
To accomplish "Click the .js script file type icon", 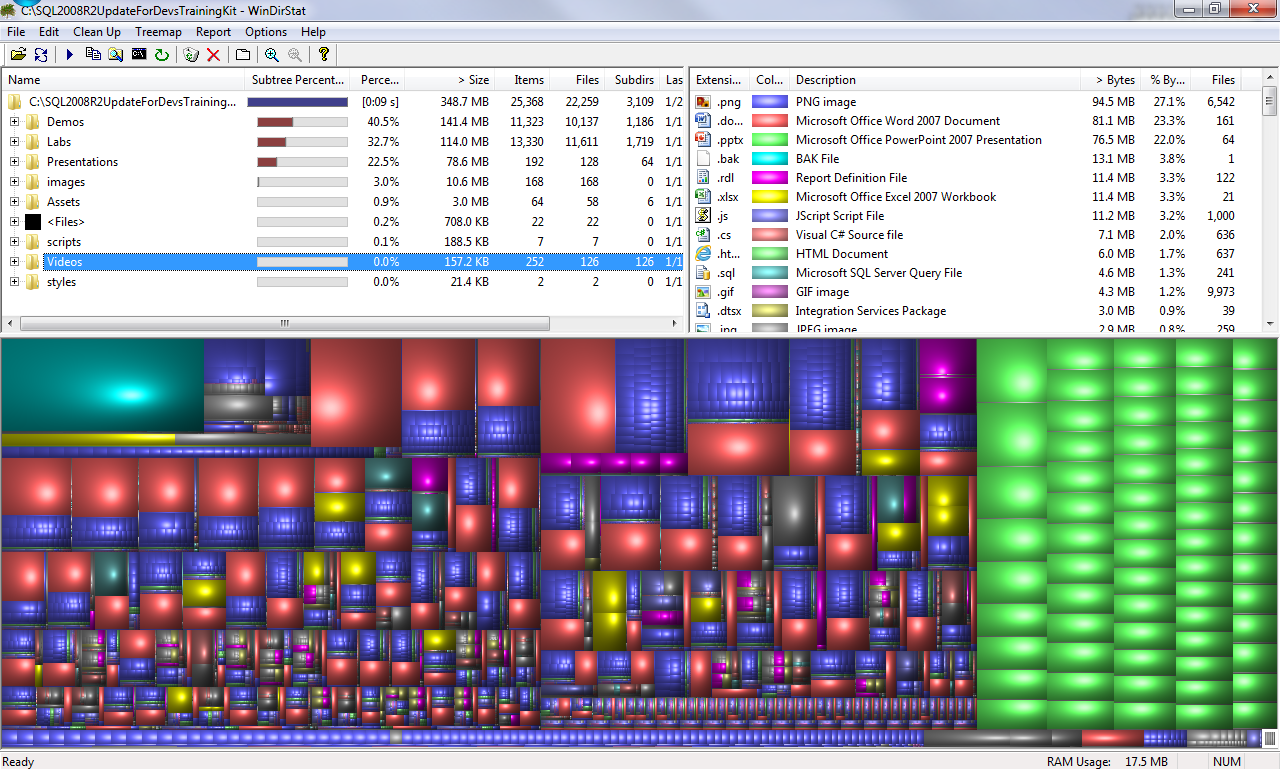I will point(703,216).
